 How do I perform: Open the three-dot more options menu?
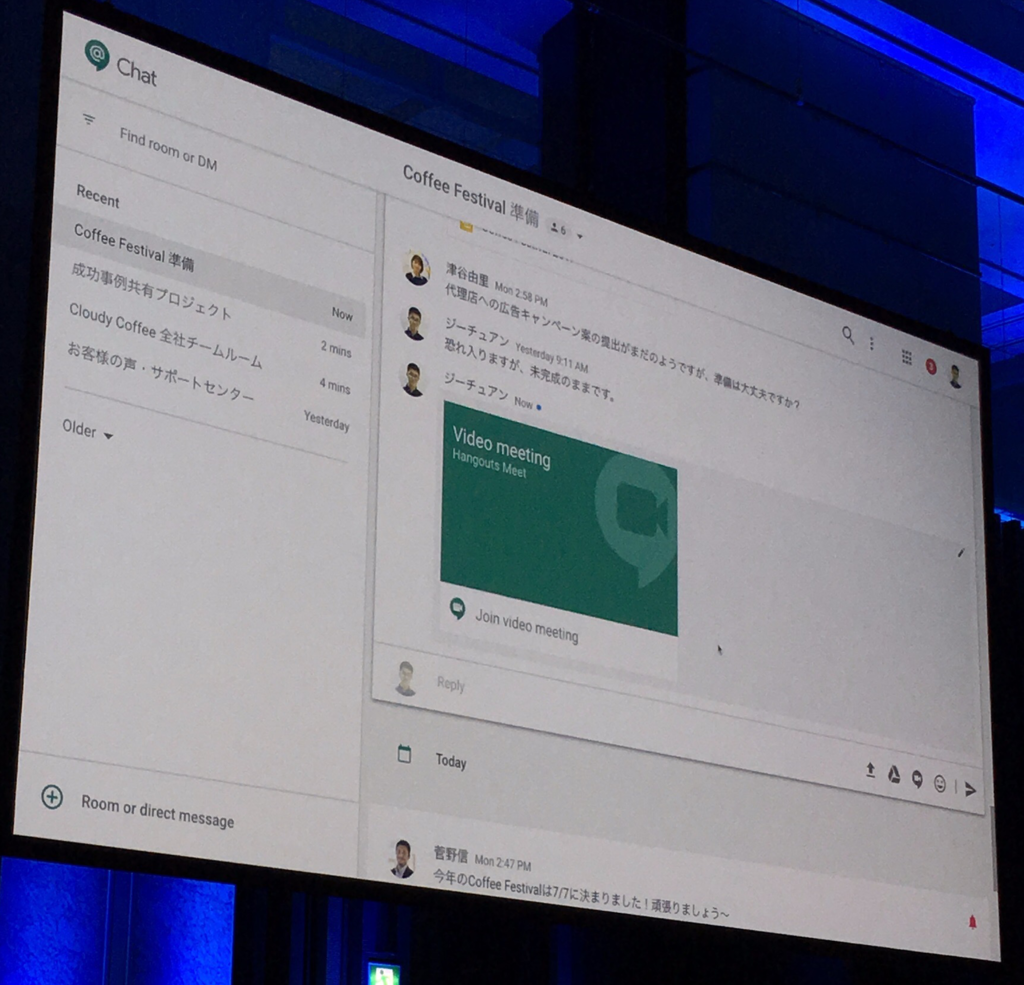871,343
